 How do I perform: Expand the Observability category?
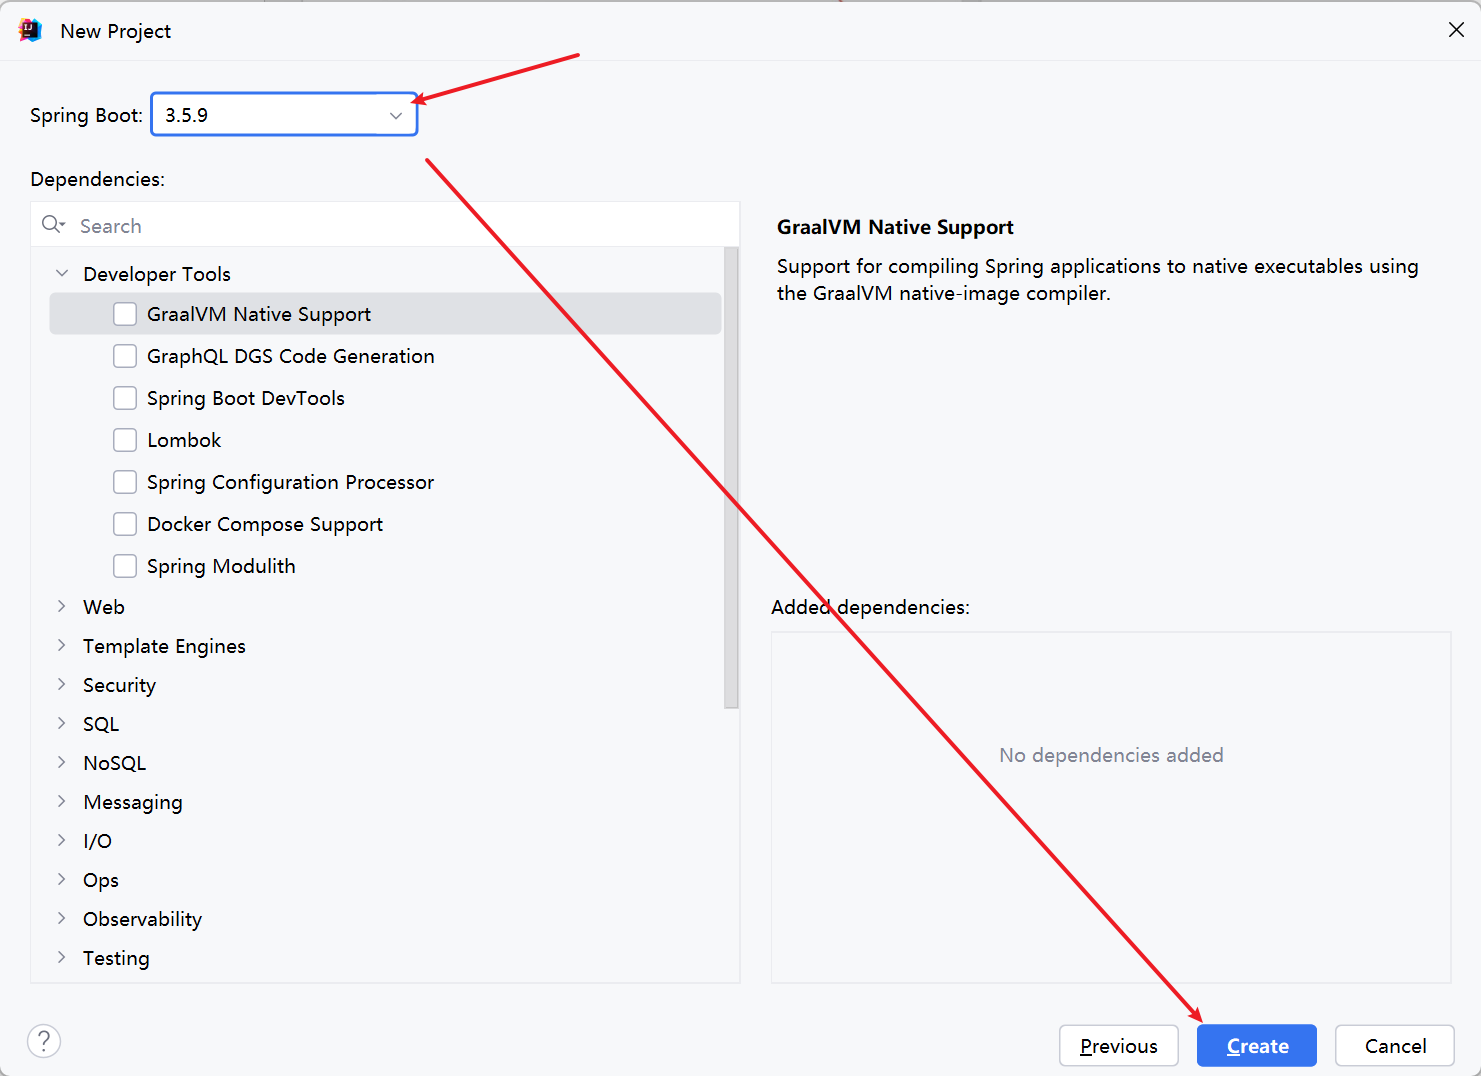click(x=62, y=919)
